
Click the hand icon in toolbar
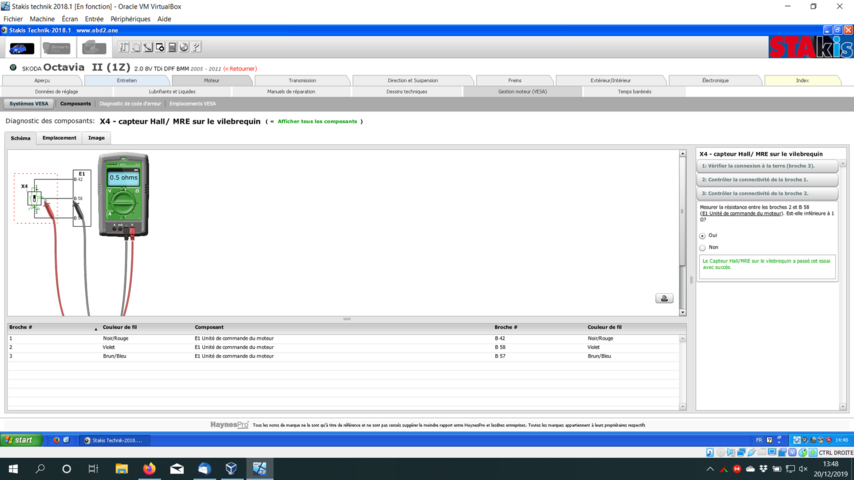pos(136,47)
